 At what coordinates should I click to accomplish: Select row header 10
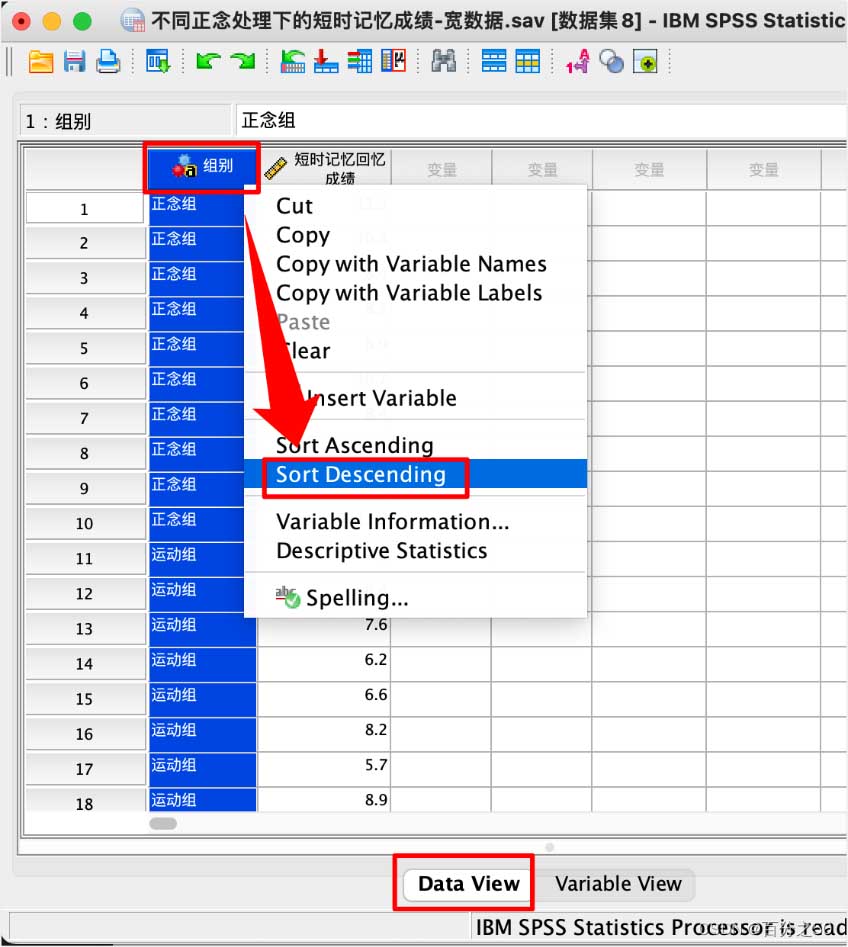click(85, 524)
